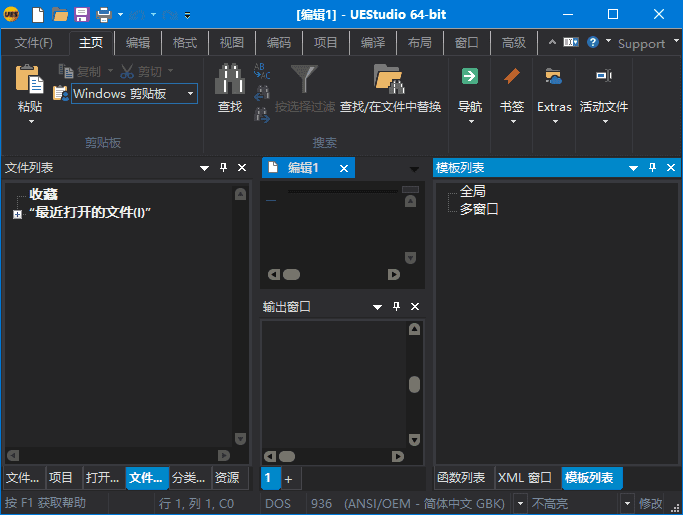Toggle auto-hide pin on 输出窗口 panel
This screenshot has width=683, height=515.
pyautogui.click(x=396, y=307)
